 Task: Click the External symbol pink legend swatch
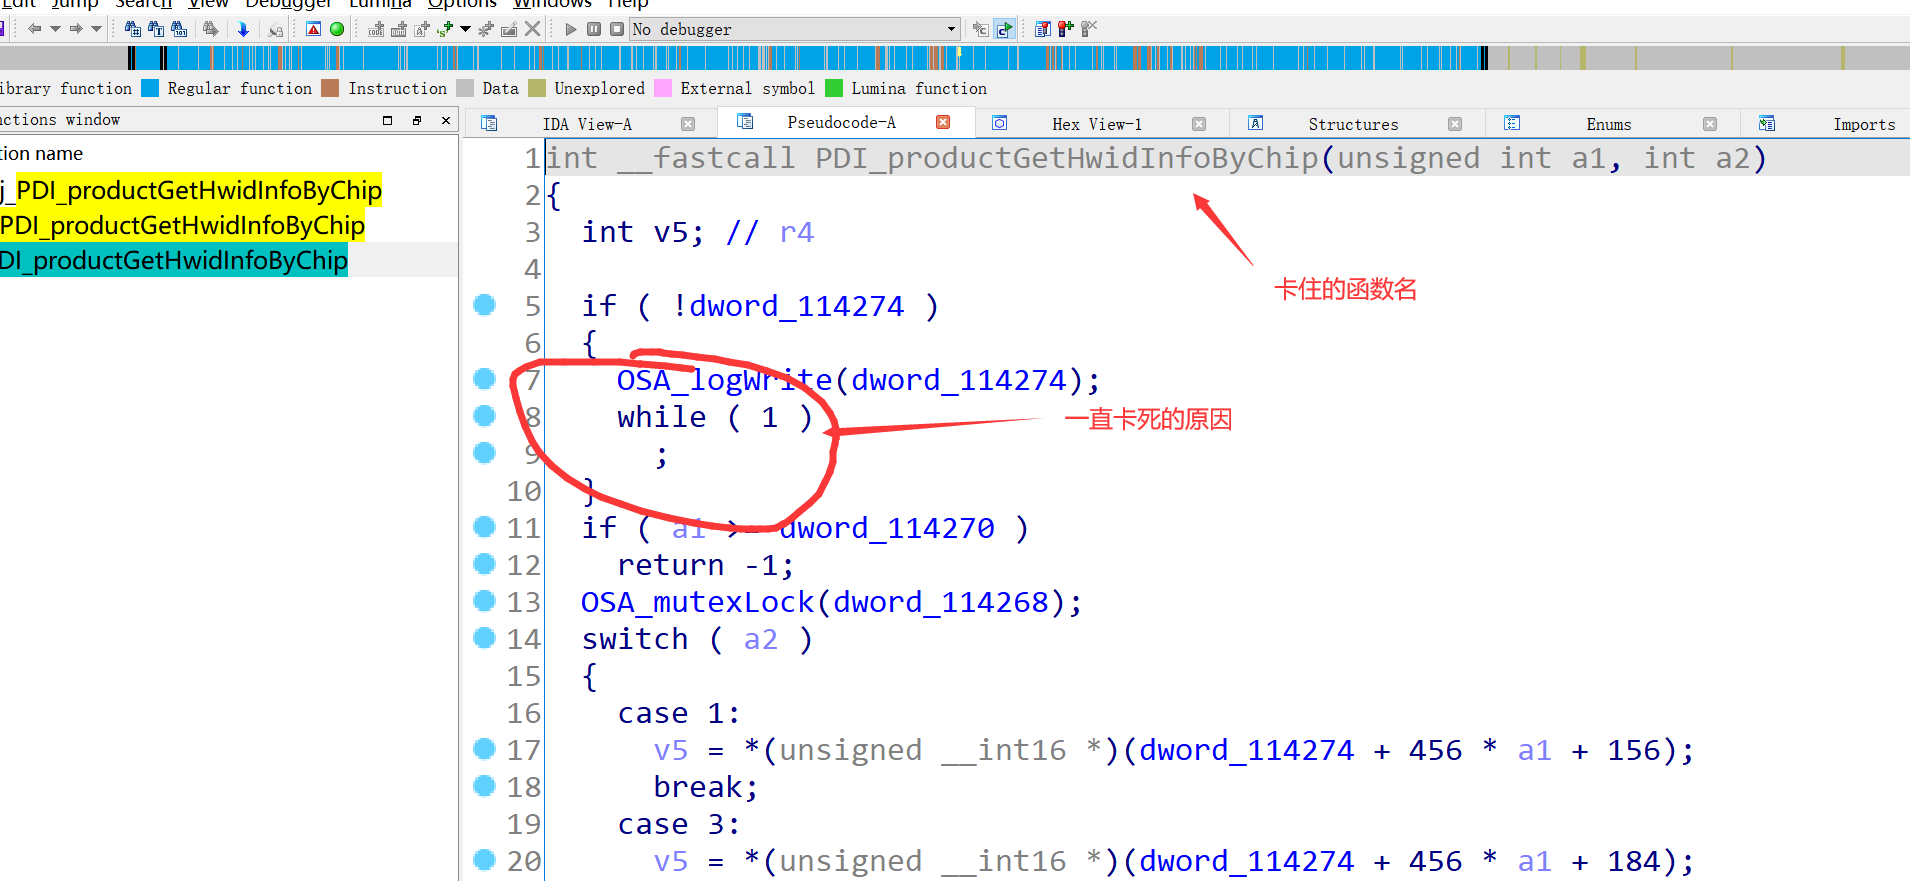[x=663, y=88]
